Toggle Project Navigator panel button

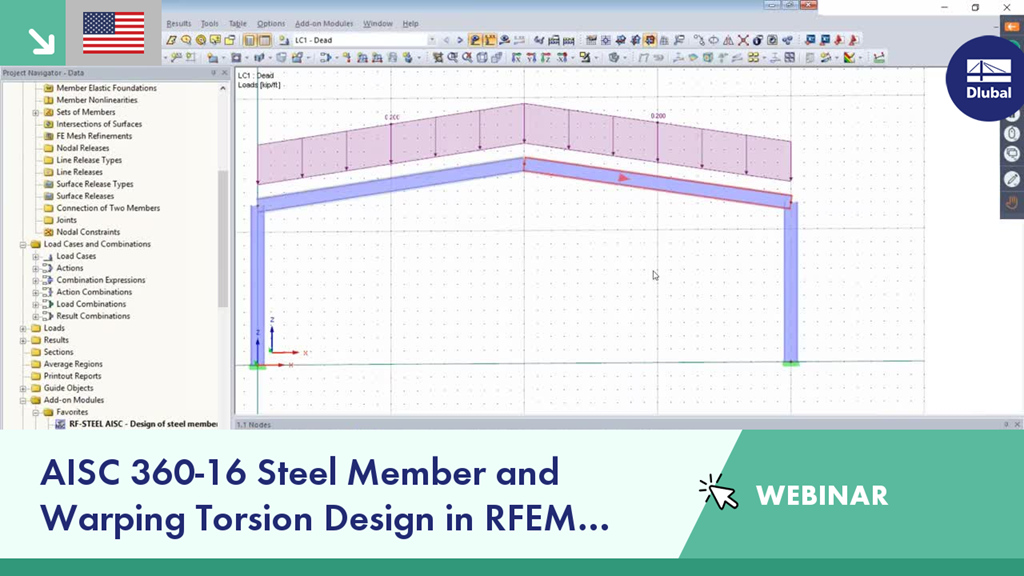coord(249,40)
